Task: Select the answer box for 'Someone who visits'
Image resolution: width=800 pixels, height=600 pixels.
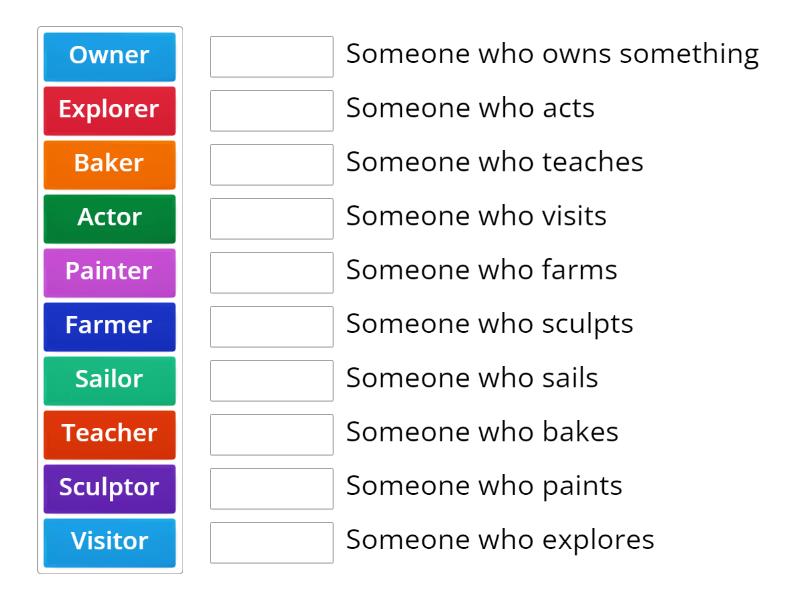Action: pyautogui.click(x=271, y=219)
